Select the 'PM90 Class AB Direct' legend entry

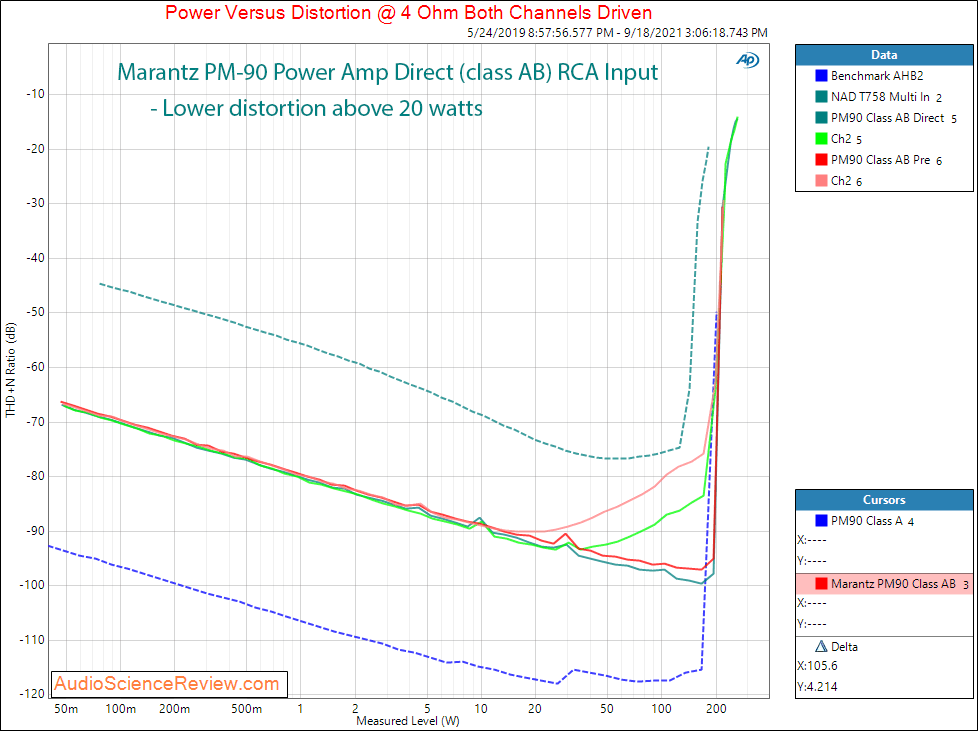pos(888,118)
